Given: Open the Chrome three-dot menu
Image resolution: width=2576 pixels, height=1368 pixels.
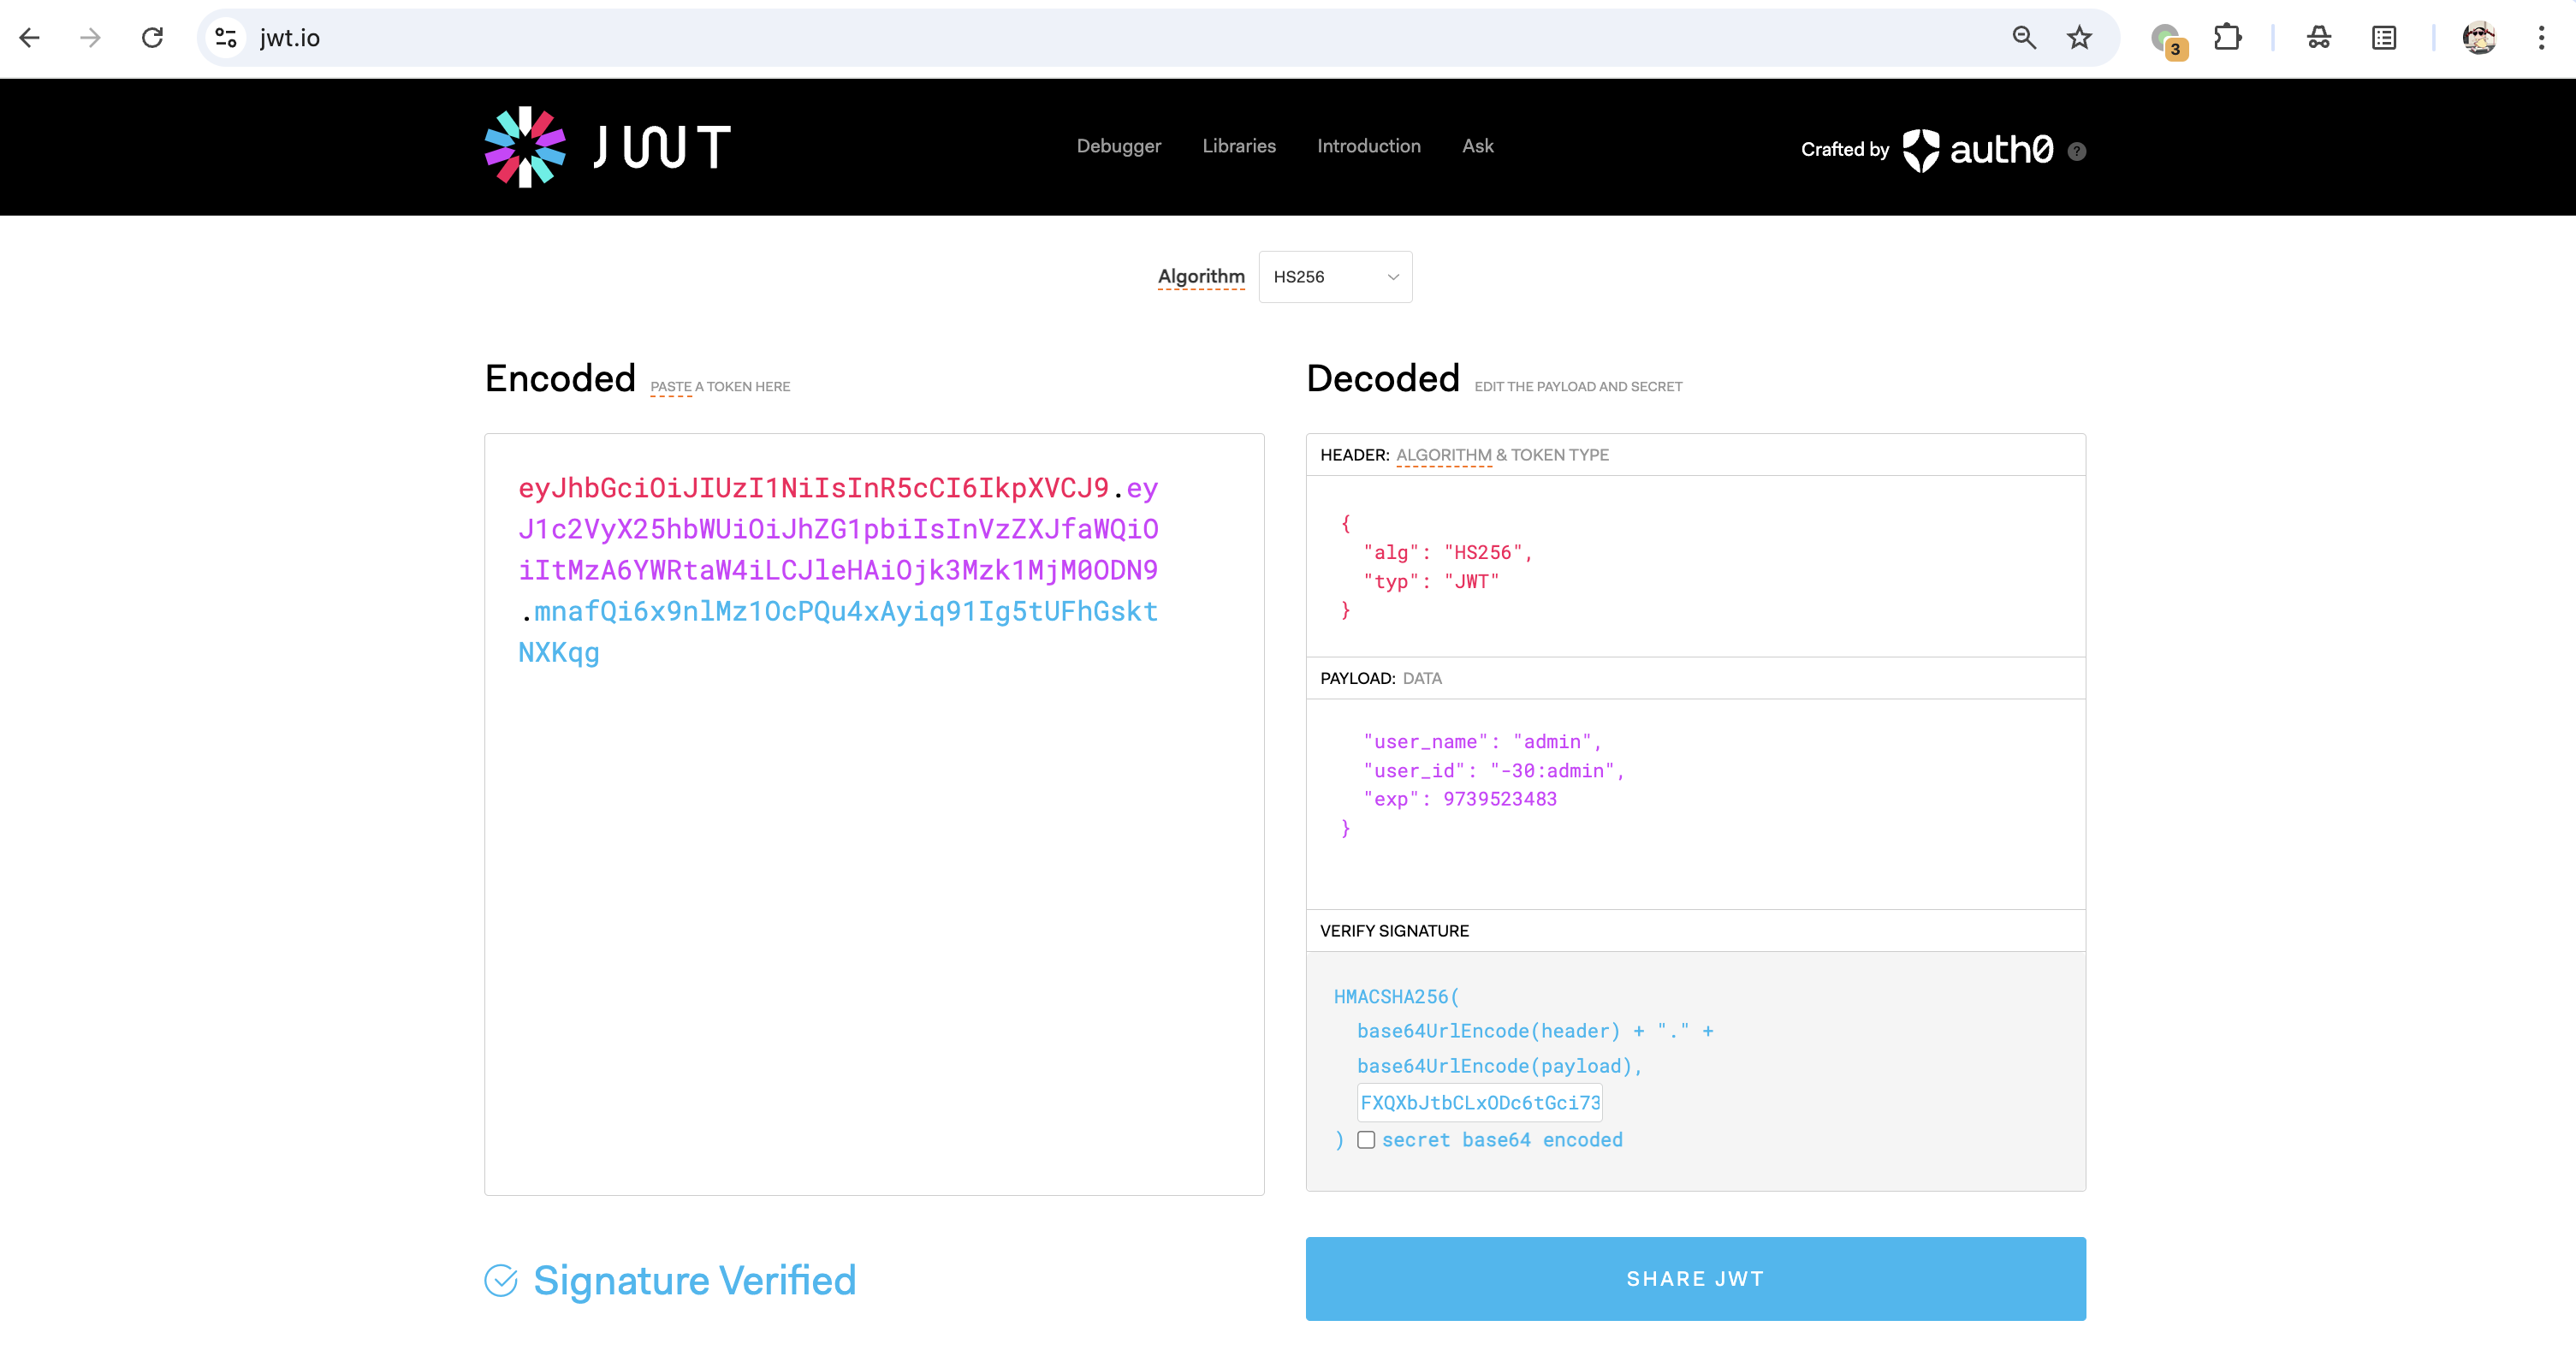Looking at the screenshot, I should (2541, 38).
